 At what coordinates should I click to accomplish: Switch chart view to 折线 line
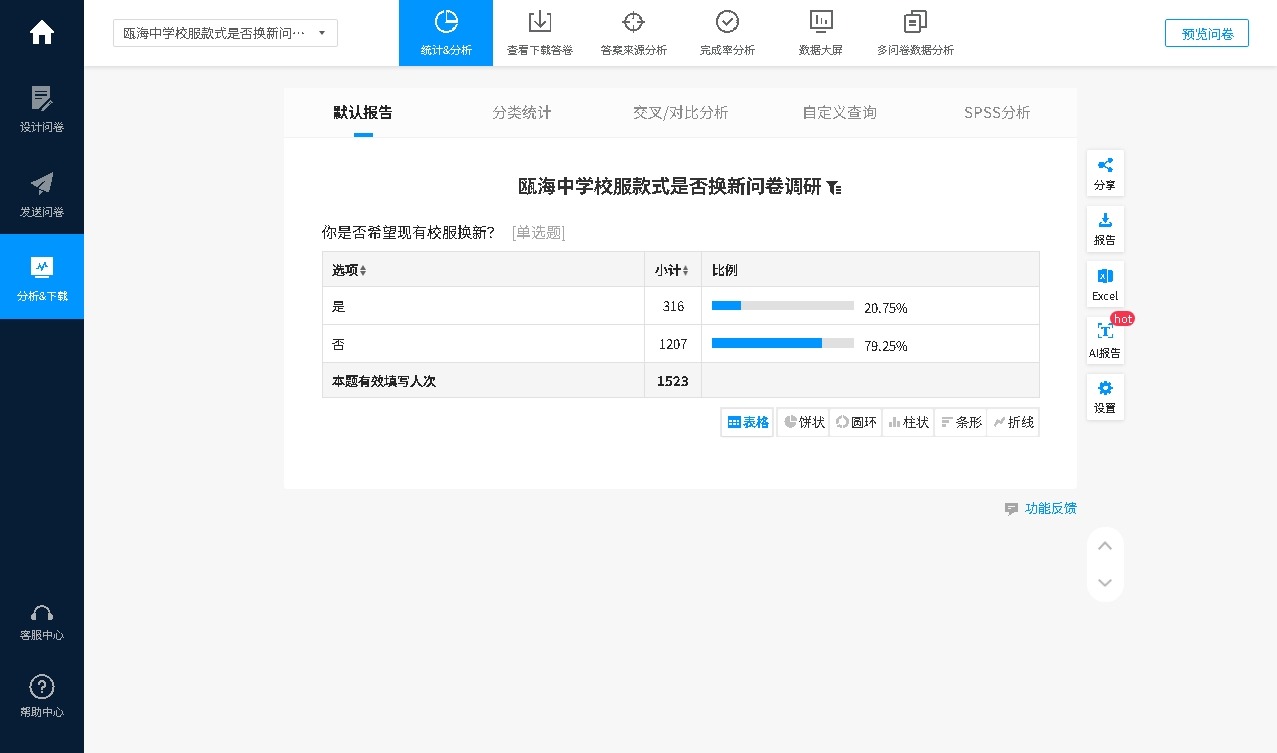[1013, 422]
